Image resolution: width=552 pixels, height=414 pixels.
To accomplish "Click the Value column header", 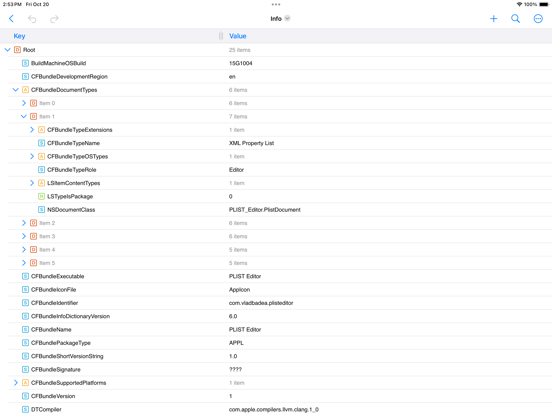I will tap(238, 36).
